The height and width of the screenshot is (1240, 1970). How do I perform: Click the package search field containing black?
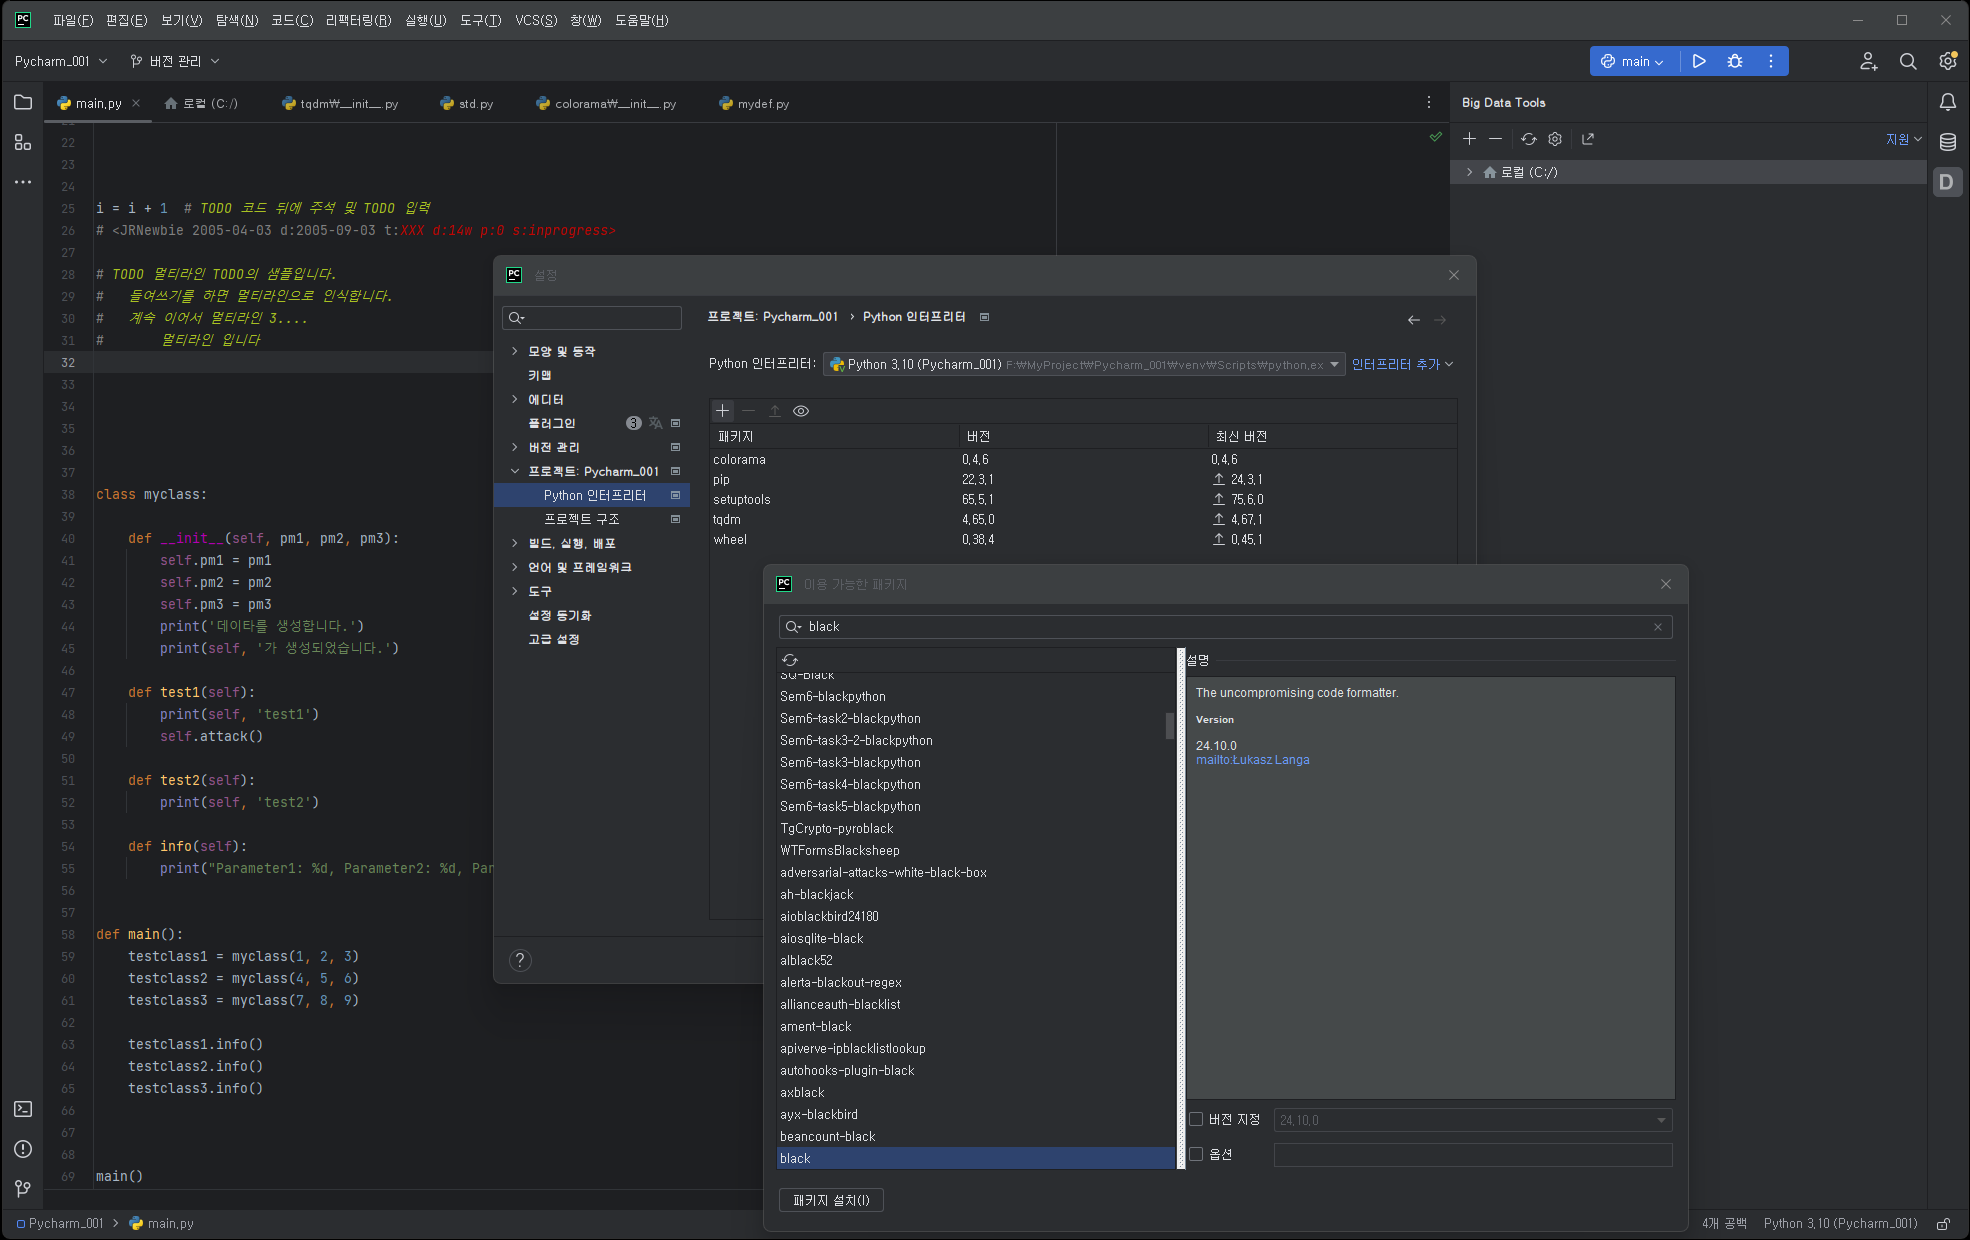click(1225, 627)
